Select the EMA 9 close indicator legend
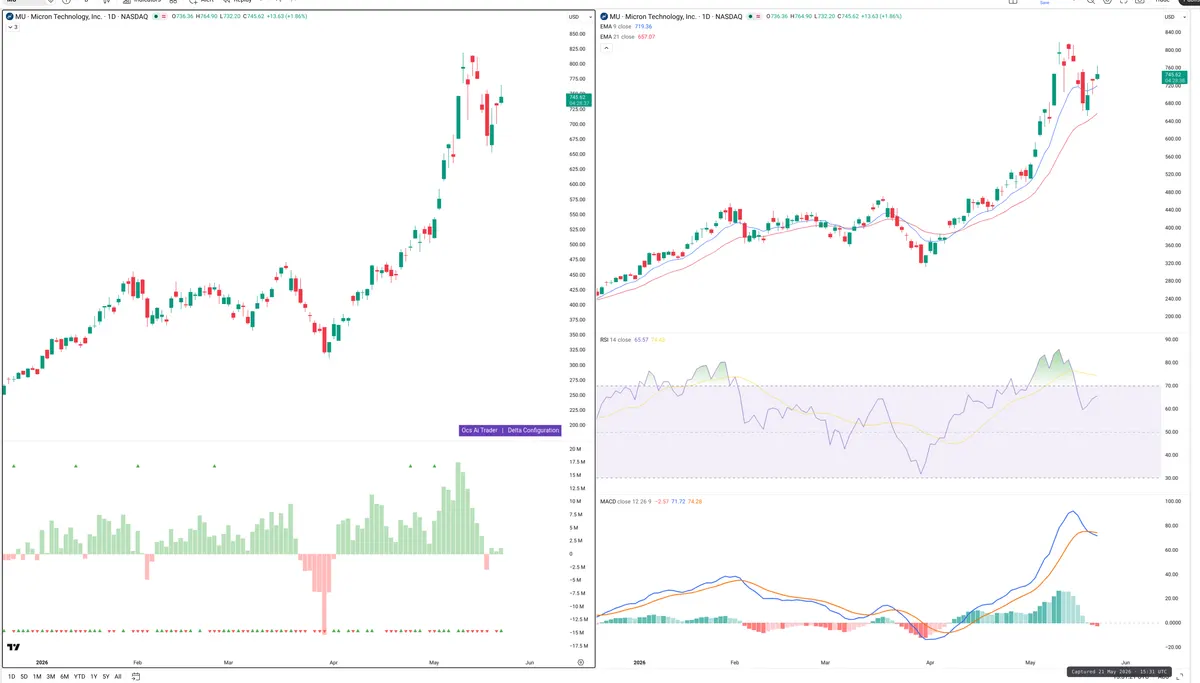The width and height of the screenshot is (1200, 683). pyautogui.click(x=615, y=27)
